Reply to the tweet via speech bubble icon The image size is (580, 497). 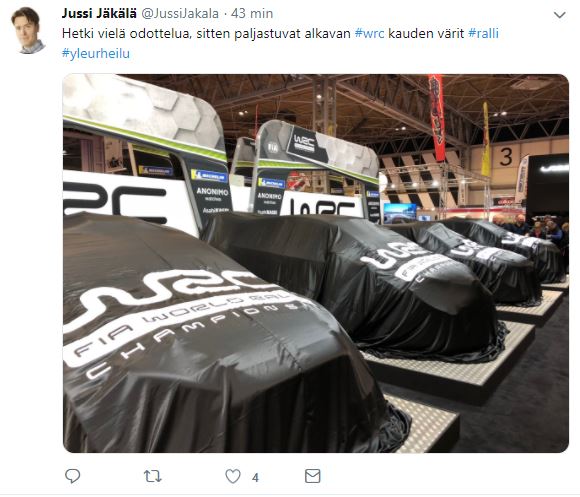72,476
